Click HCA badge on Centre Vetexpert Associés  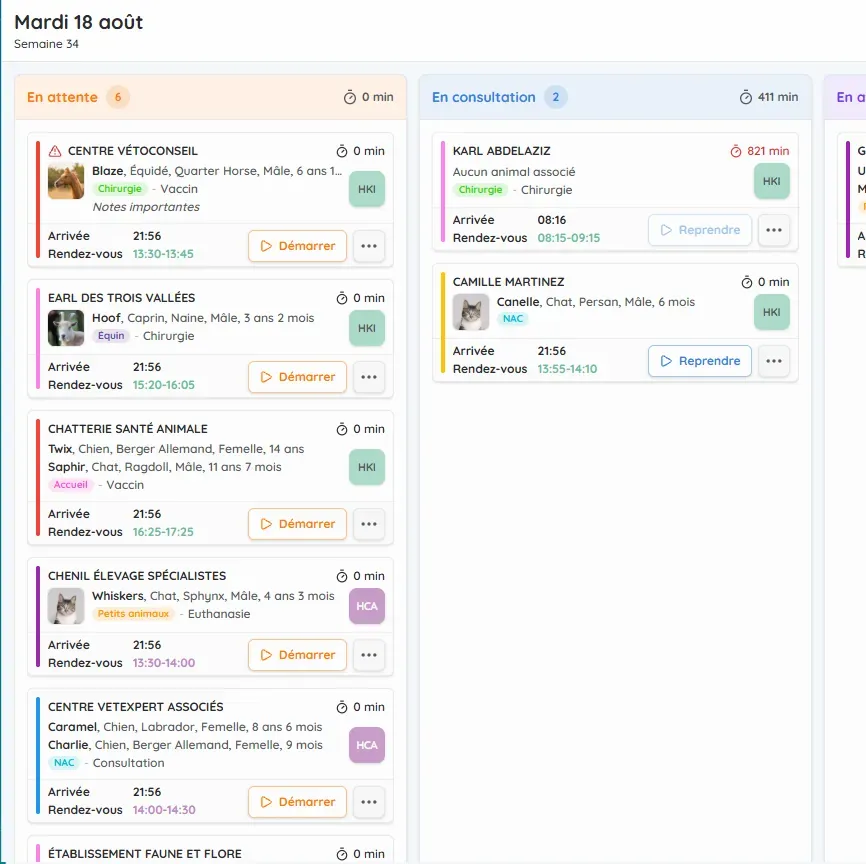coord(367,745)
